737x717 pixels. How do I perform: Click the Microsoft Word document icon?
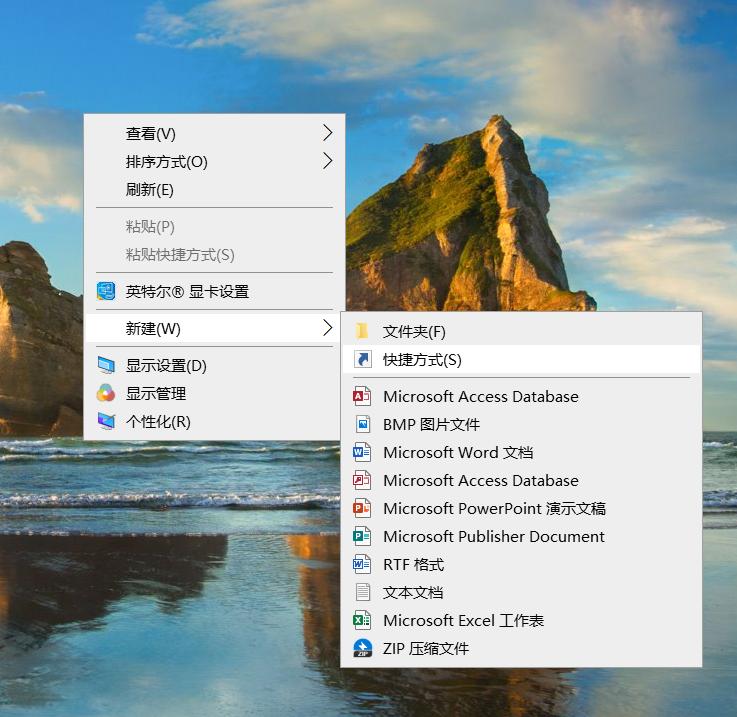[x=362, y=452]
